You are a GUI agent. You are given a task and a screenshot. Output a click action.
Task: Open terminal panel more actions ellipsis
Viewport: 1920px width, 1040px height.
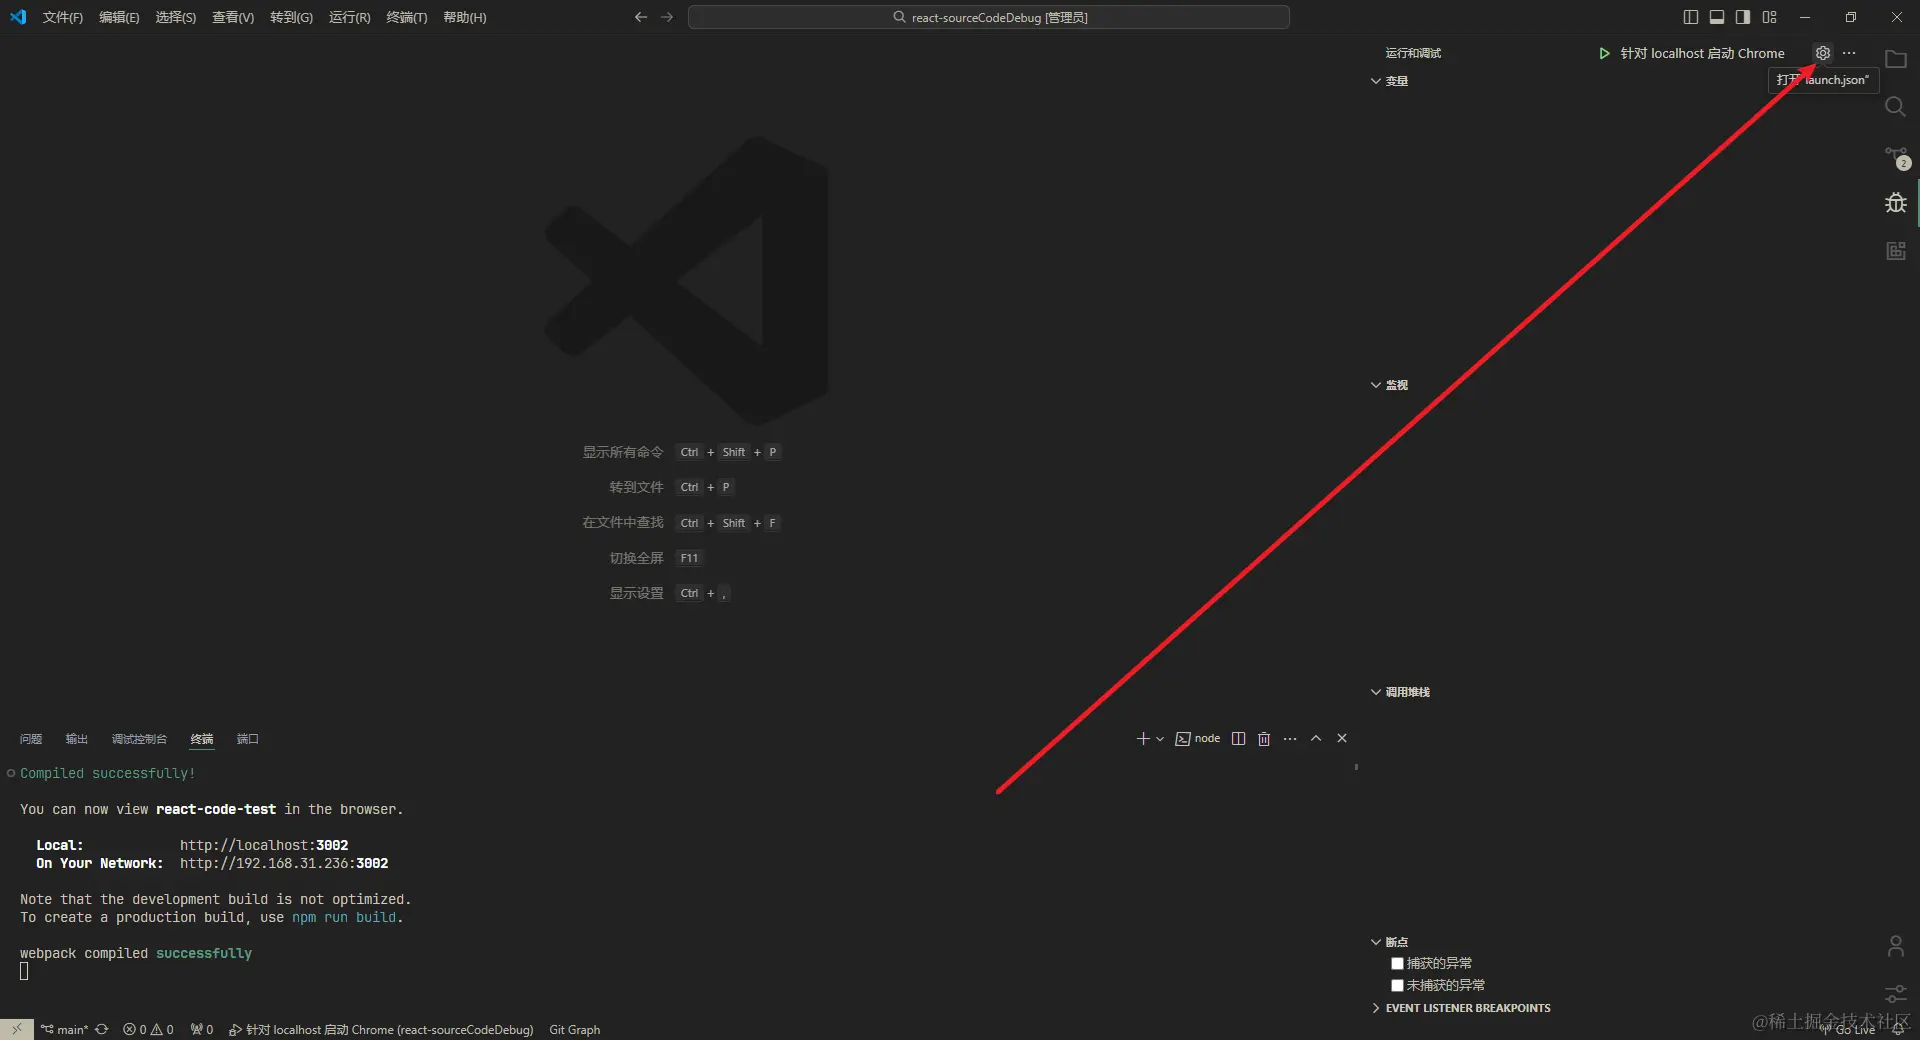1290,739
